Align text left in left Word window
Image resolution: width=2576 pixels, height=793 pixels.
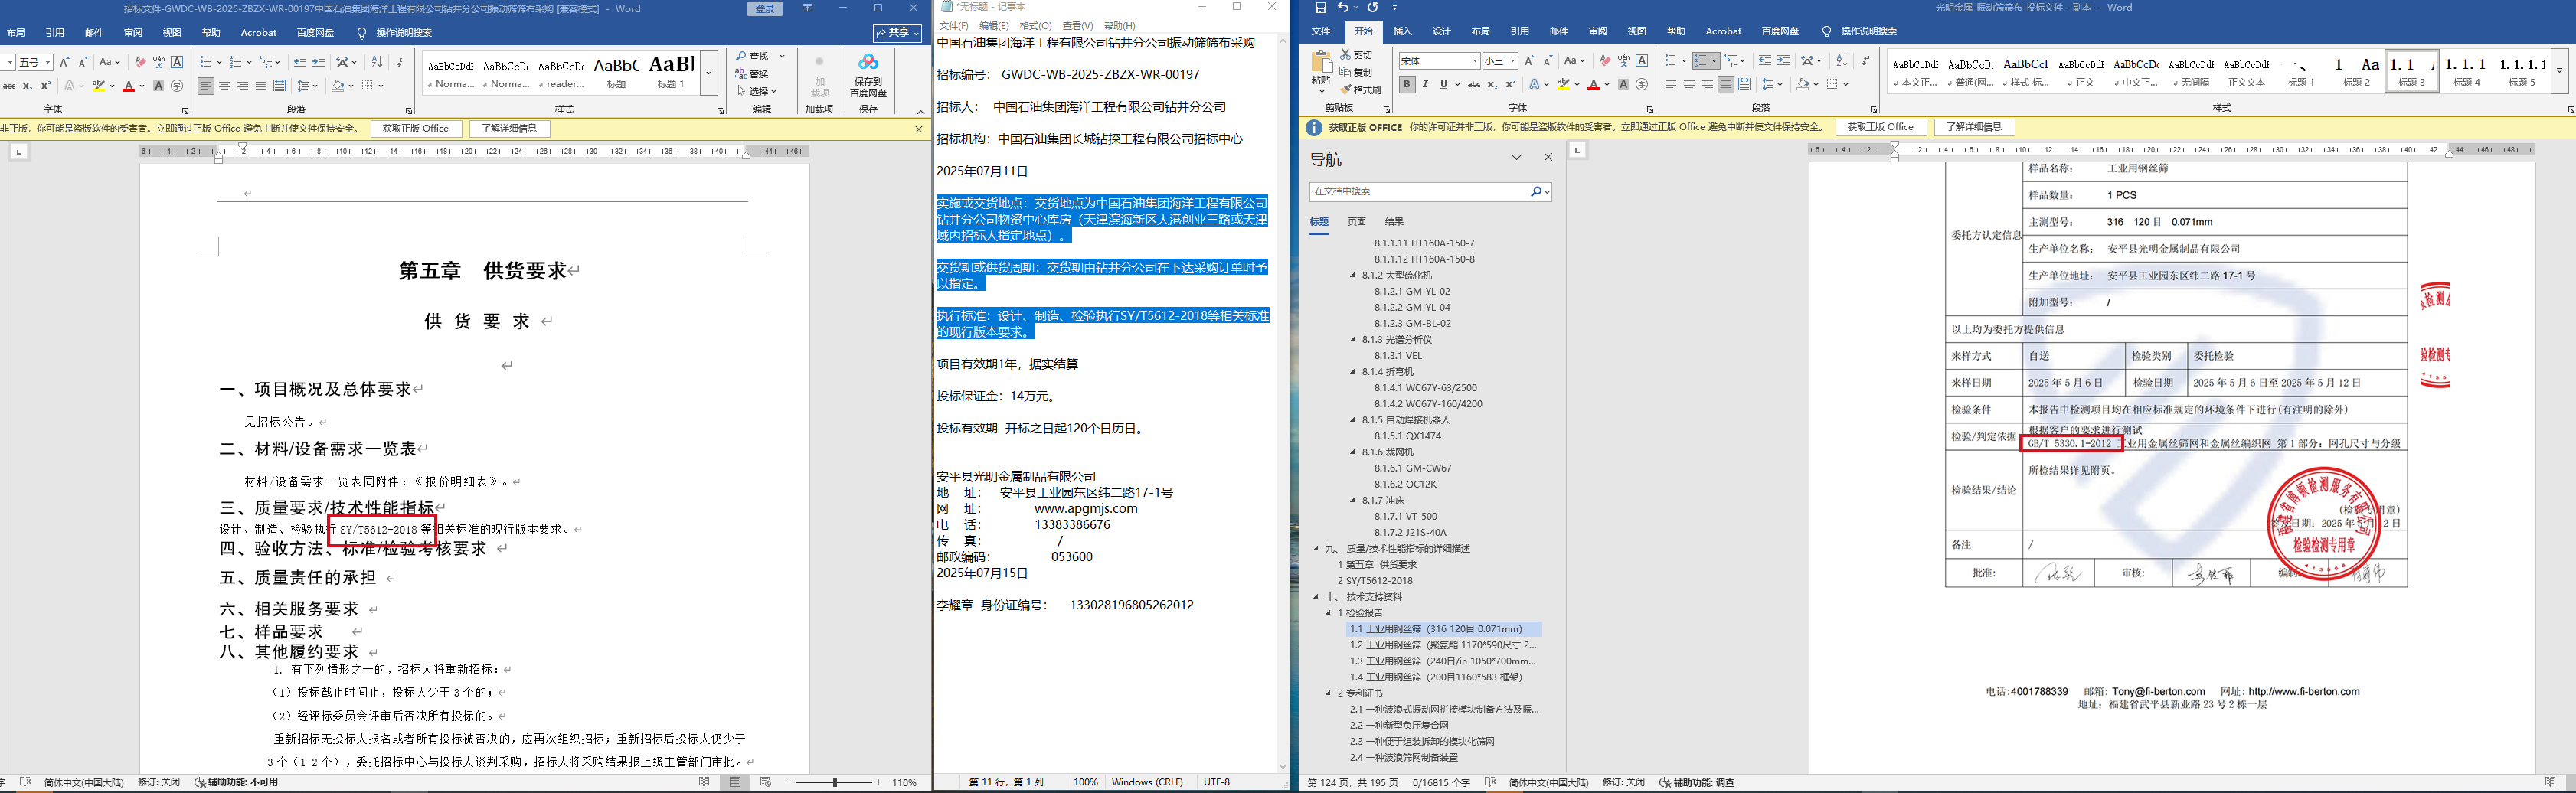click(205, 86)
